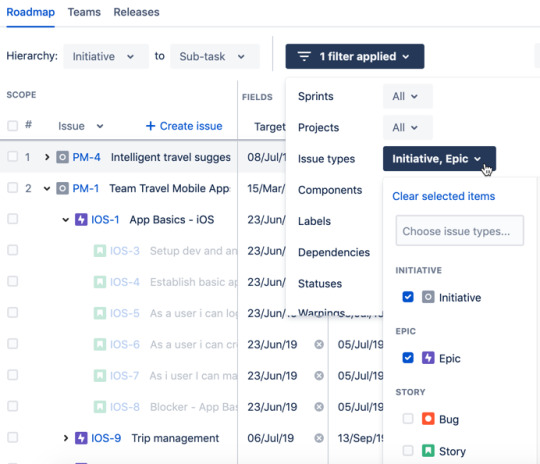Click the epic icon beside IOS-9

(81, 438)
